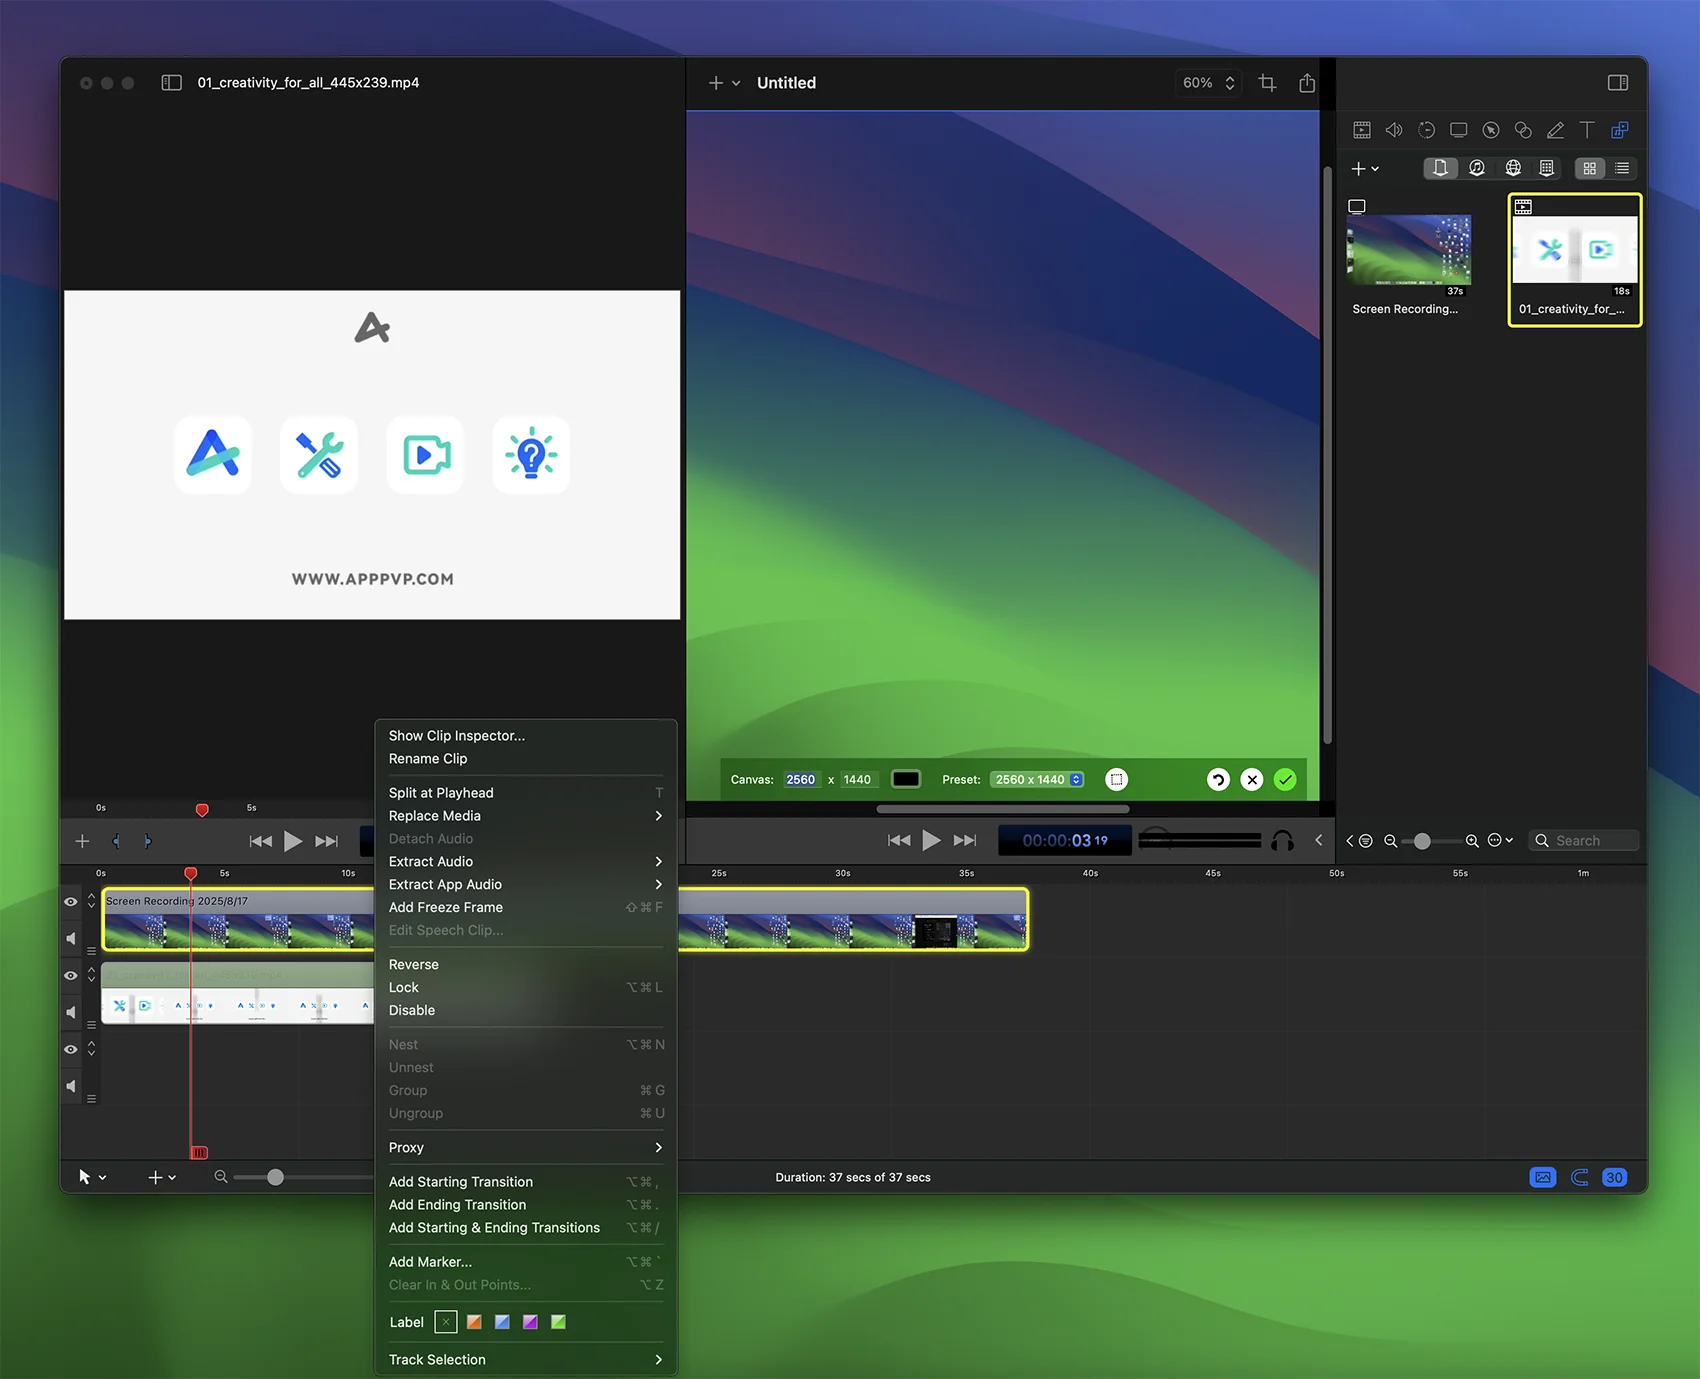Zoom in media library thumbnails
Screen dimensions: 1700x1379
pos(1472,841)
